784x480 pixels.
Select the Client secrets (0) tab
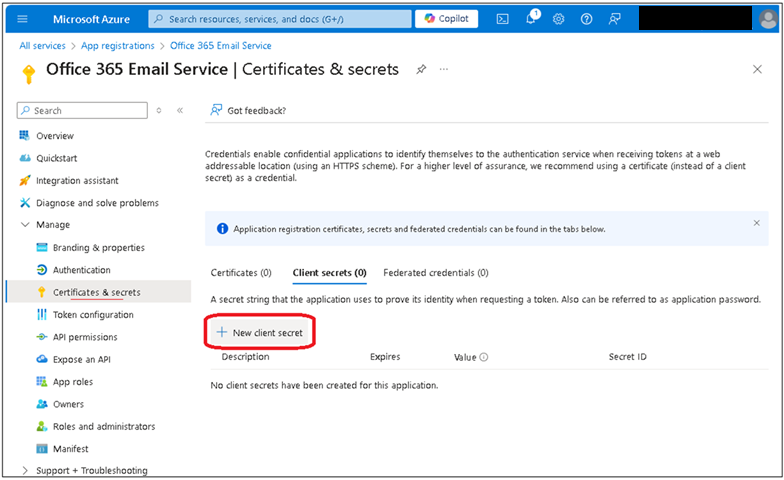[330, 272]
